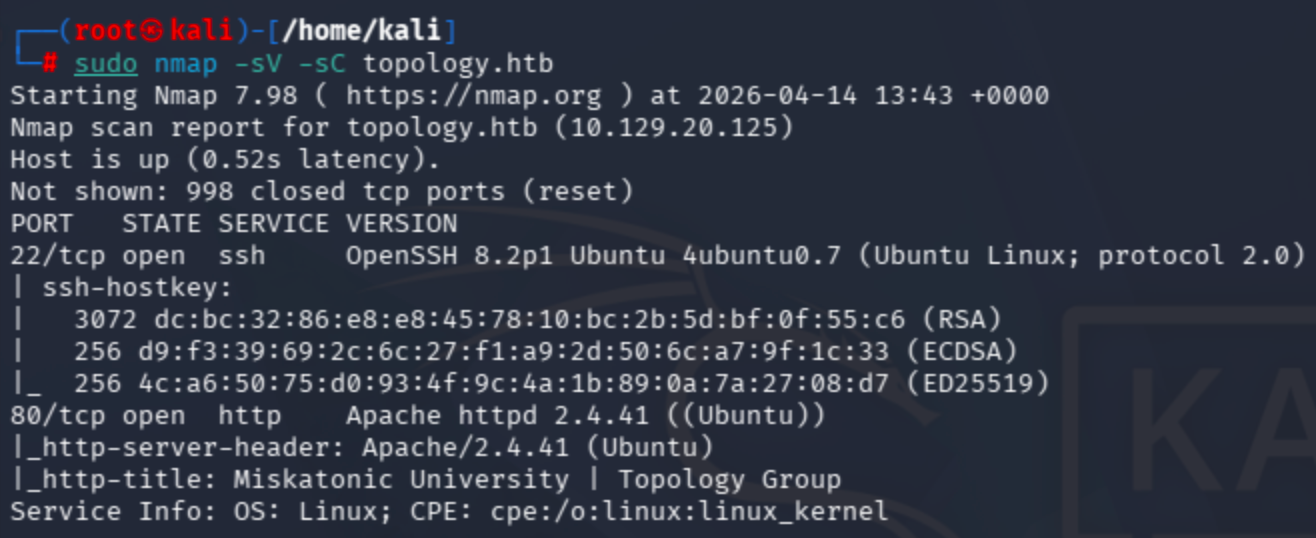Click the http-server-header line

[370, 447]
